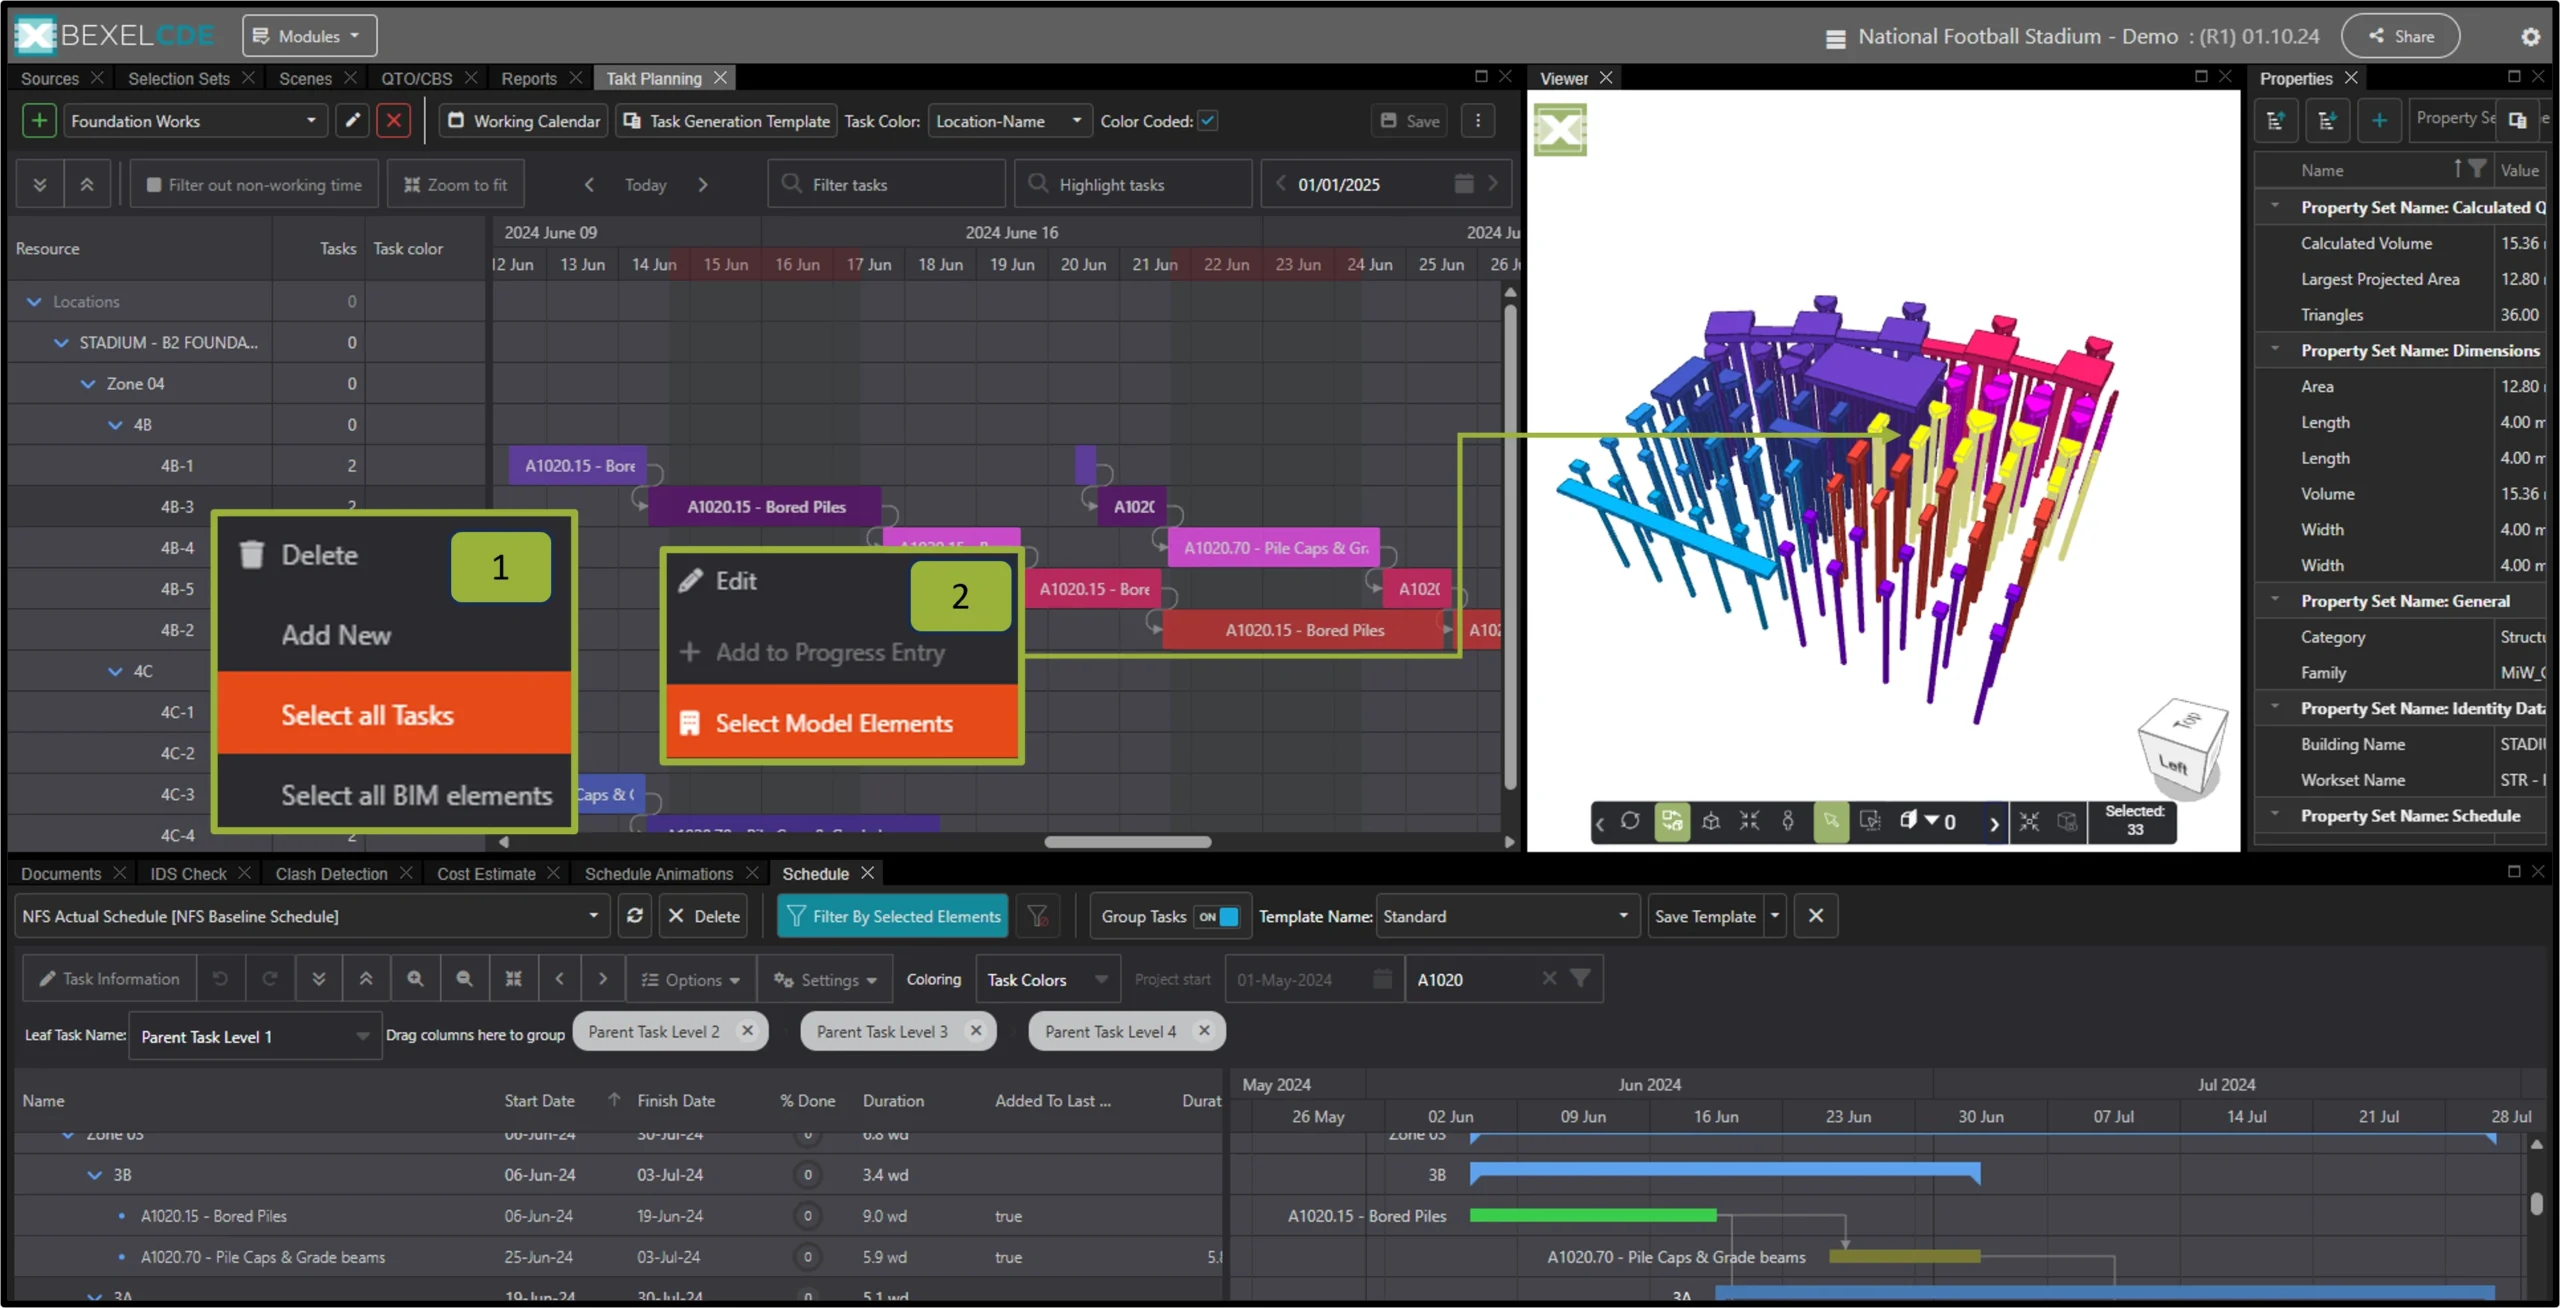Viewport: 2560px width, 1308px height.
Task: Click schedule Delete button
Action: 704,916
